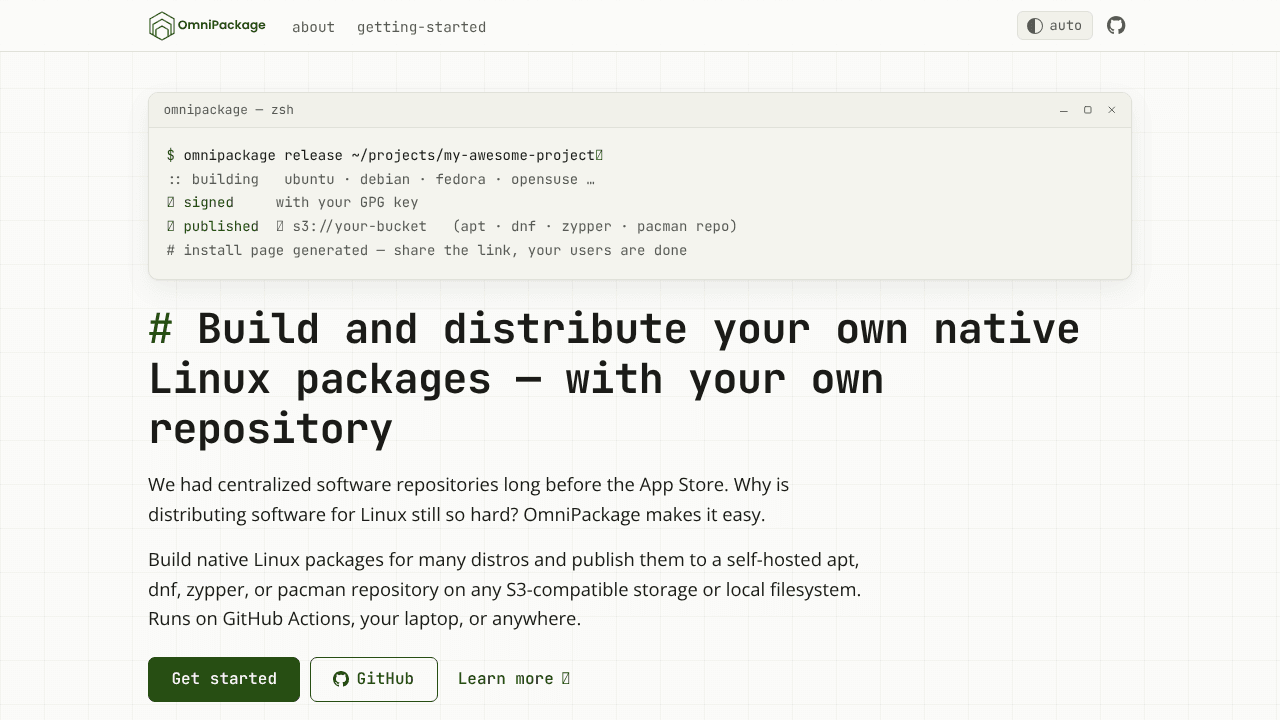
Task: Click the 'omnipackage release' command line
Action: pos(385,155)
